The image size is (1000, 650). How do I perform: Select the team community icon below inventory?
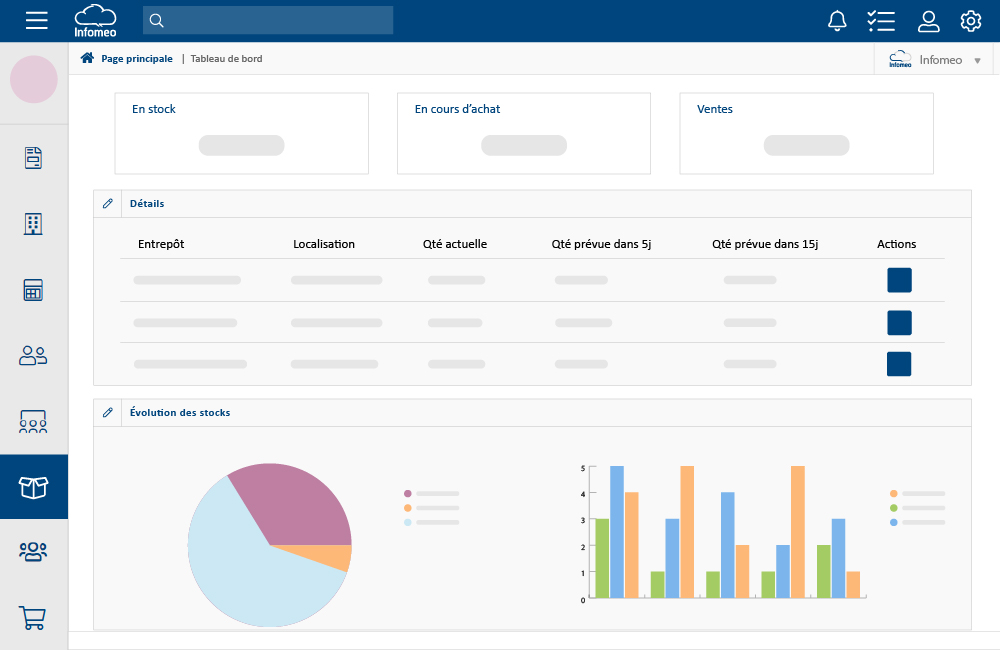tap(33, 552)
